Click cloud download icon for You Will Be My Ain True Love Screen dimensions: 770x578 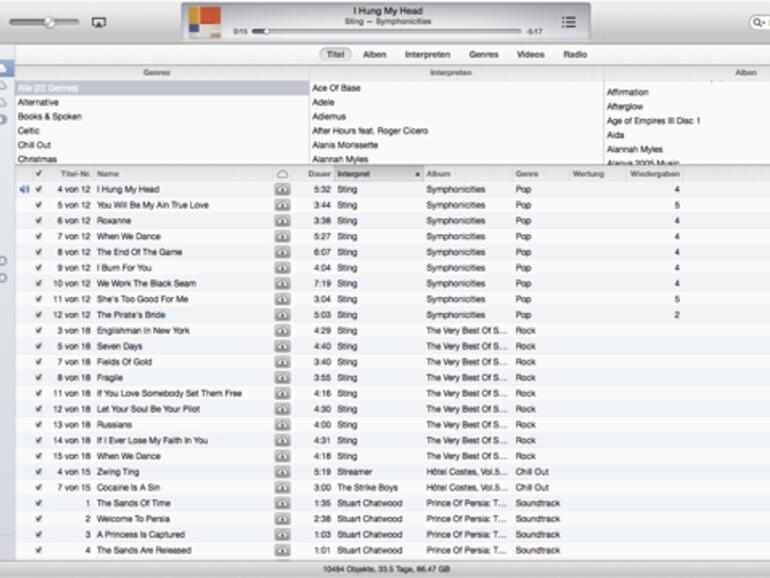(x=282, y=205)
